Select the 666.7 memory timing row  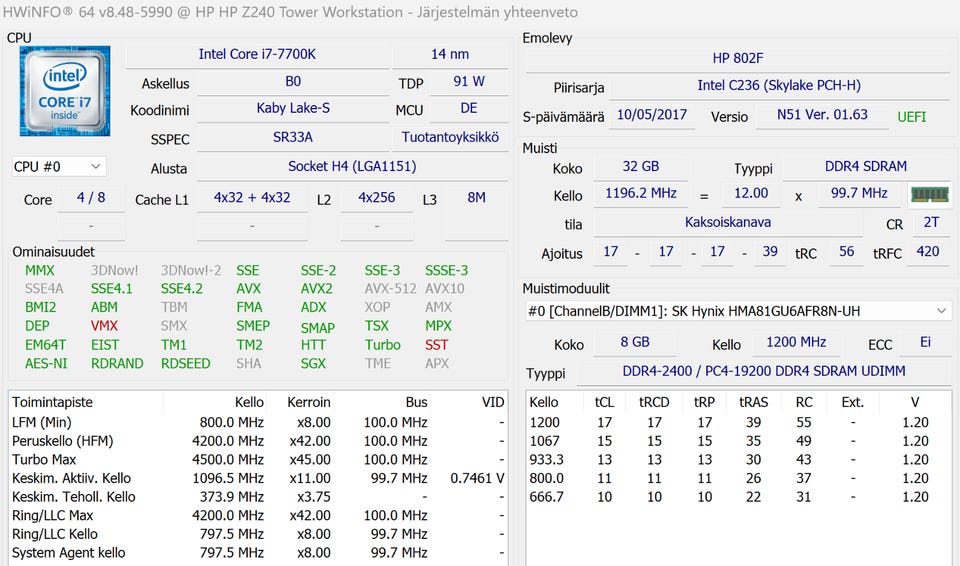(x=738, y=497)
